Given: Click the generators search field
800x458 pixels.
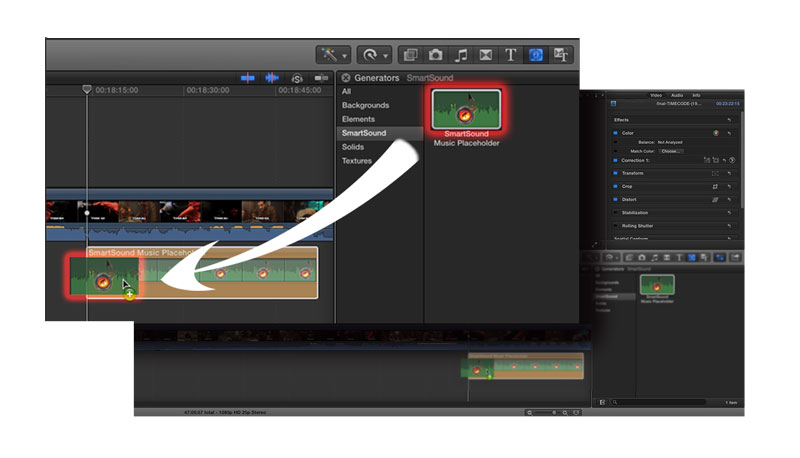Looking at the screenshot, I should pos(659,402).
